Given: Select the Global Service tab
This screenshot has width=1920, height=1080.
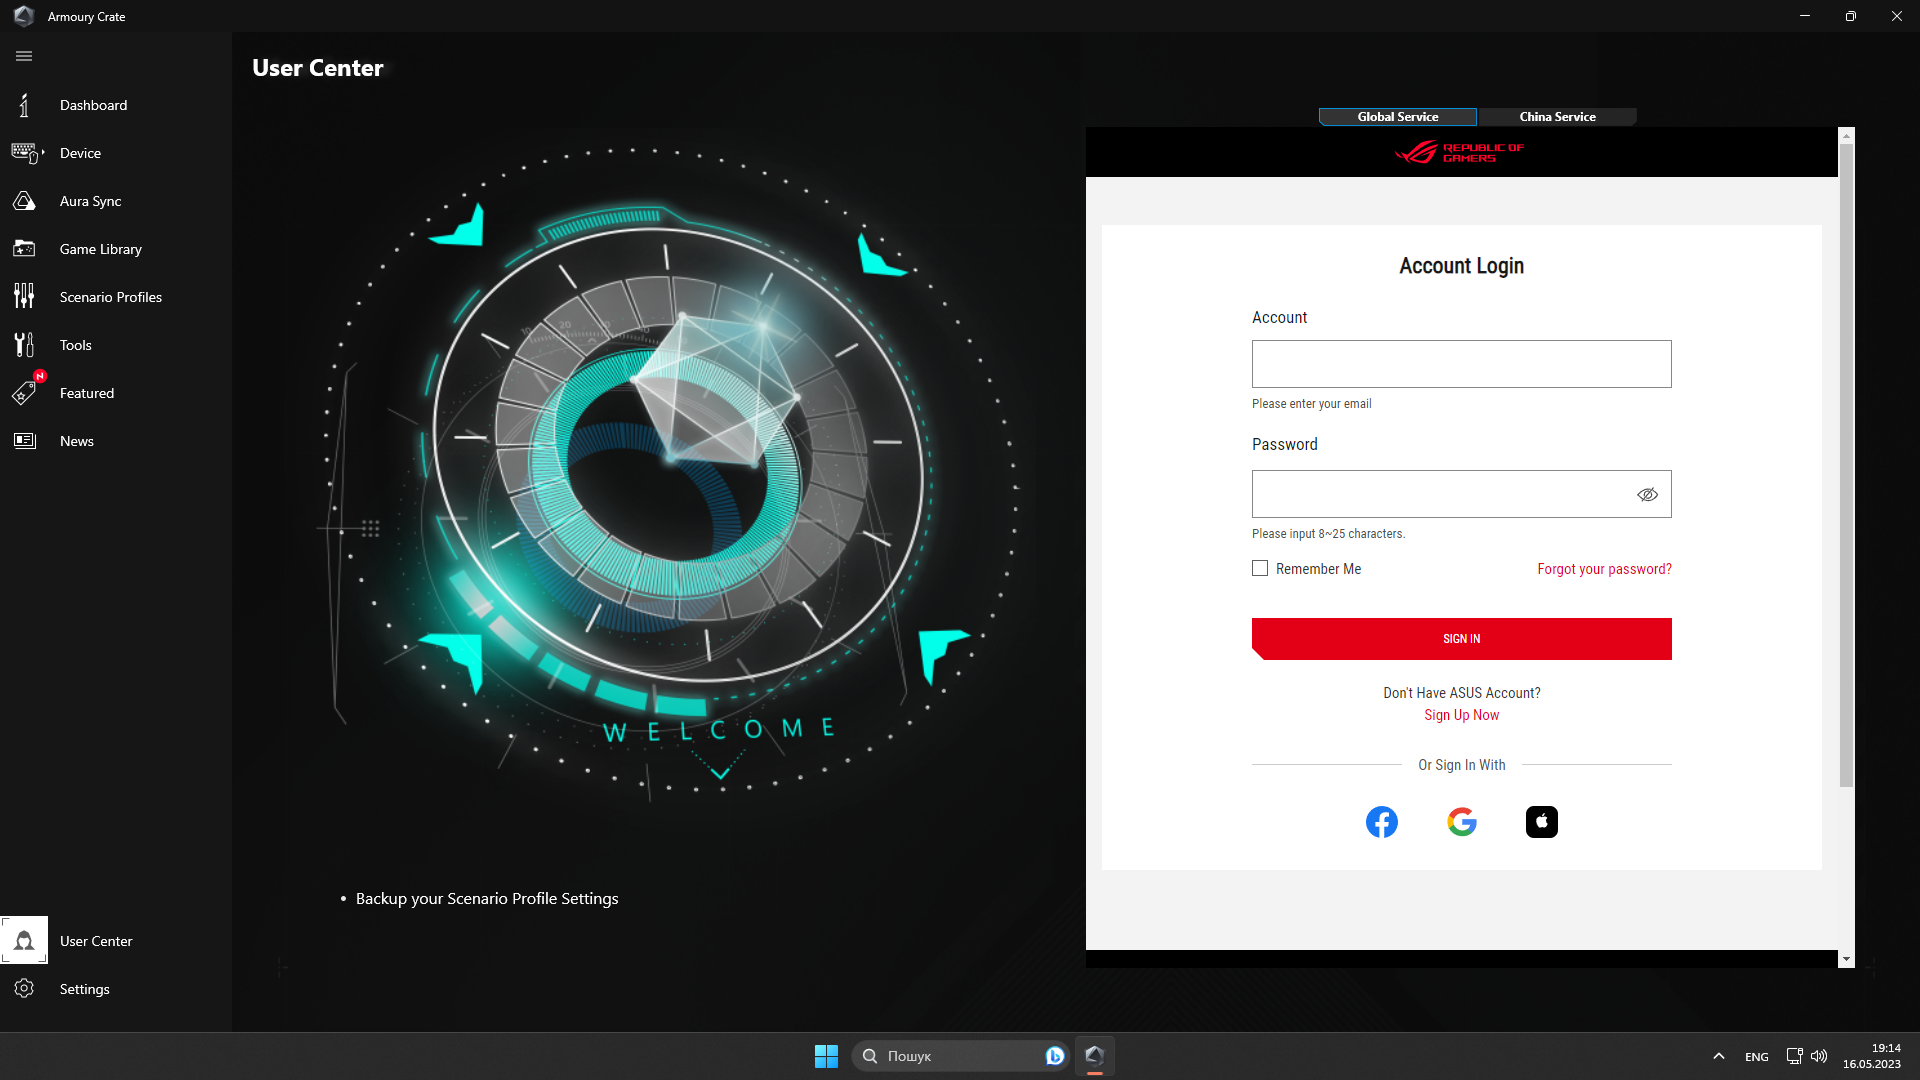Looking at the screenshot, I should click(x=1397, y=117).
